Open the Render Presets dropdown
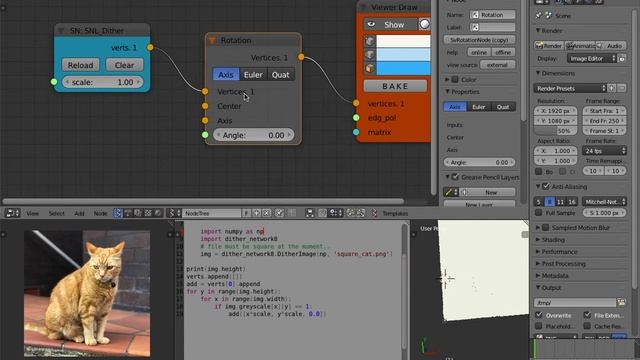The height and width of the screenshot is (360, 640). point(570,88)
